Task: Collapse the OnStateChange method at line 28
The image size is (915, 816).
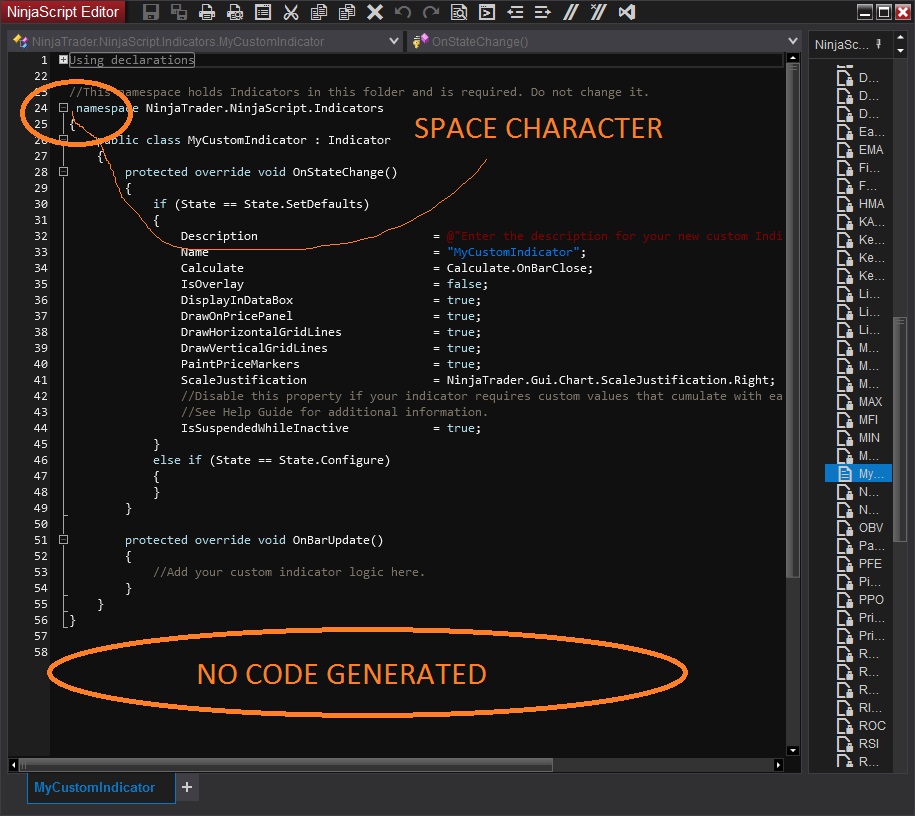Action: [63, 172]
